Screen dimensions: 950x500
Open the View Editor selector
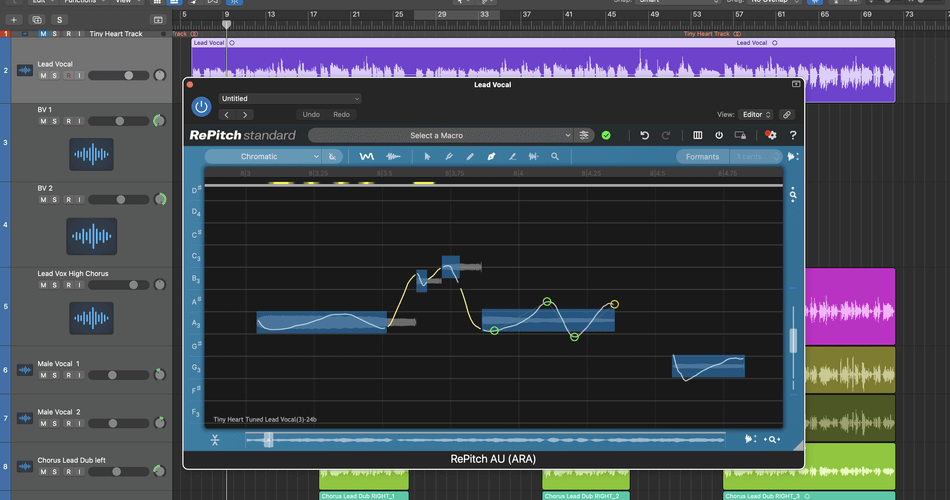(x=756, y=115)
